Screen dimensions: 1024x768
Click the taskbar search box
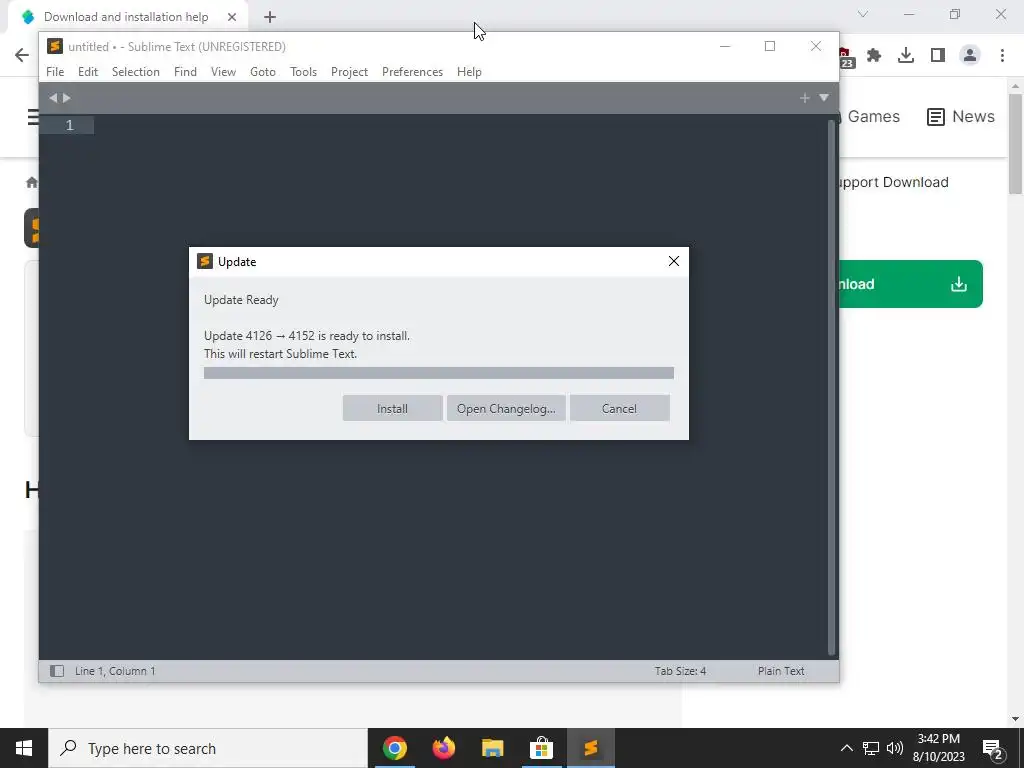click(x=208, y=748)
